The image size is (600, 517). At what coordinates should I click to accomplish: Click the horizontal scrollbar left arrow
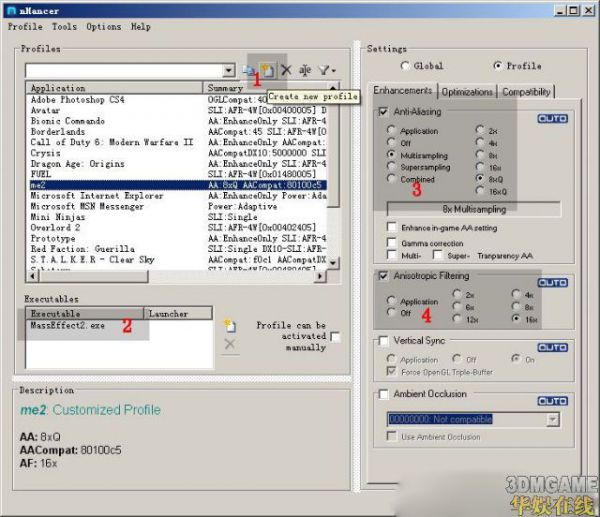33,276
